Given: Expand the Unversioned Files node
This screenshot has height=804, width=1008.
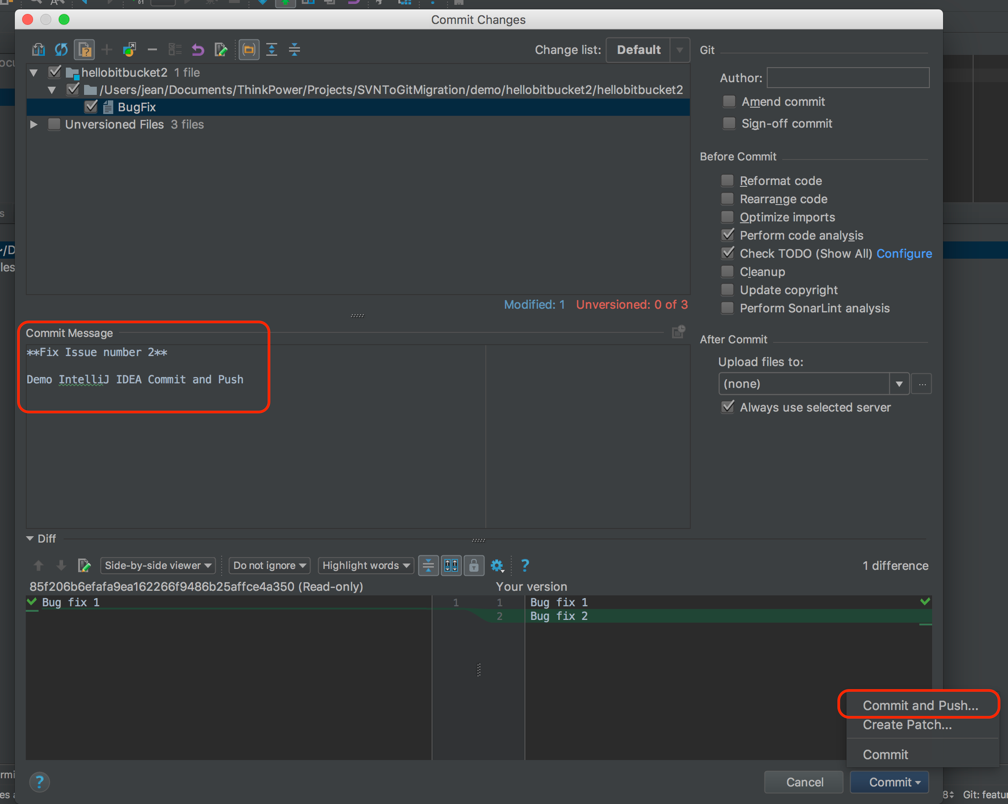Looking at the screenshot, I should [33, 124].
